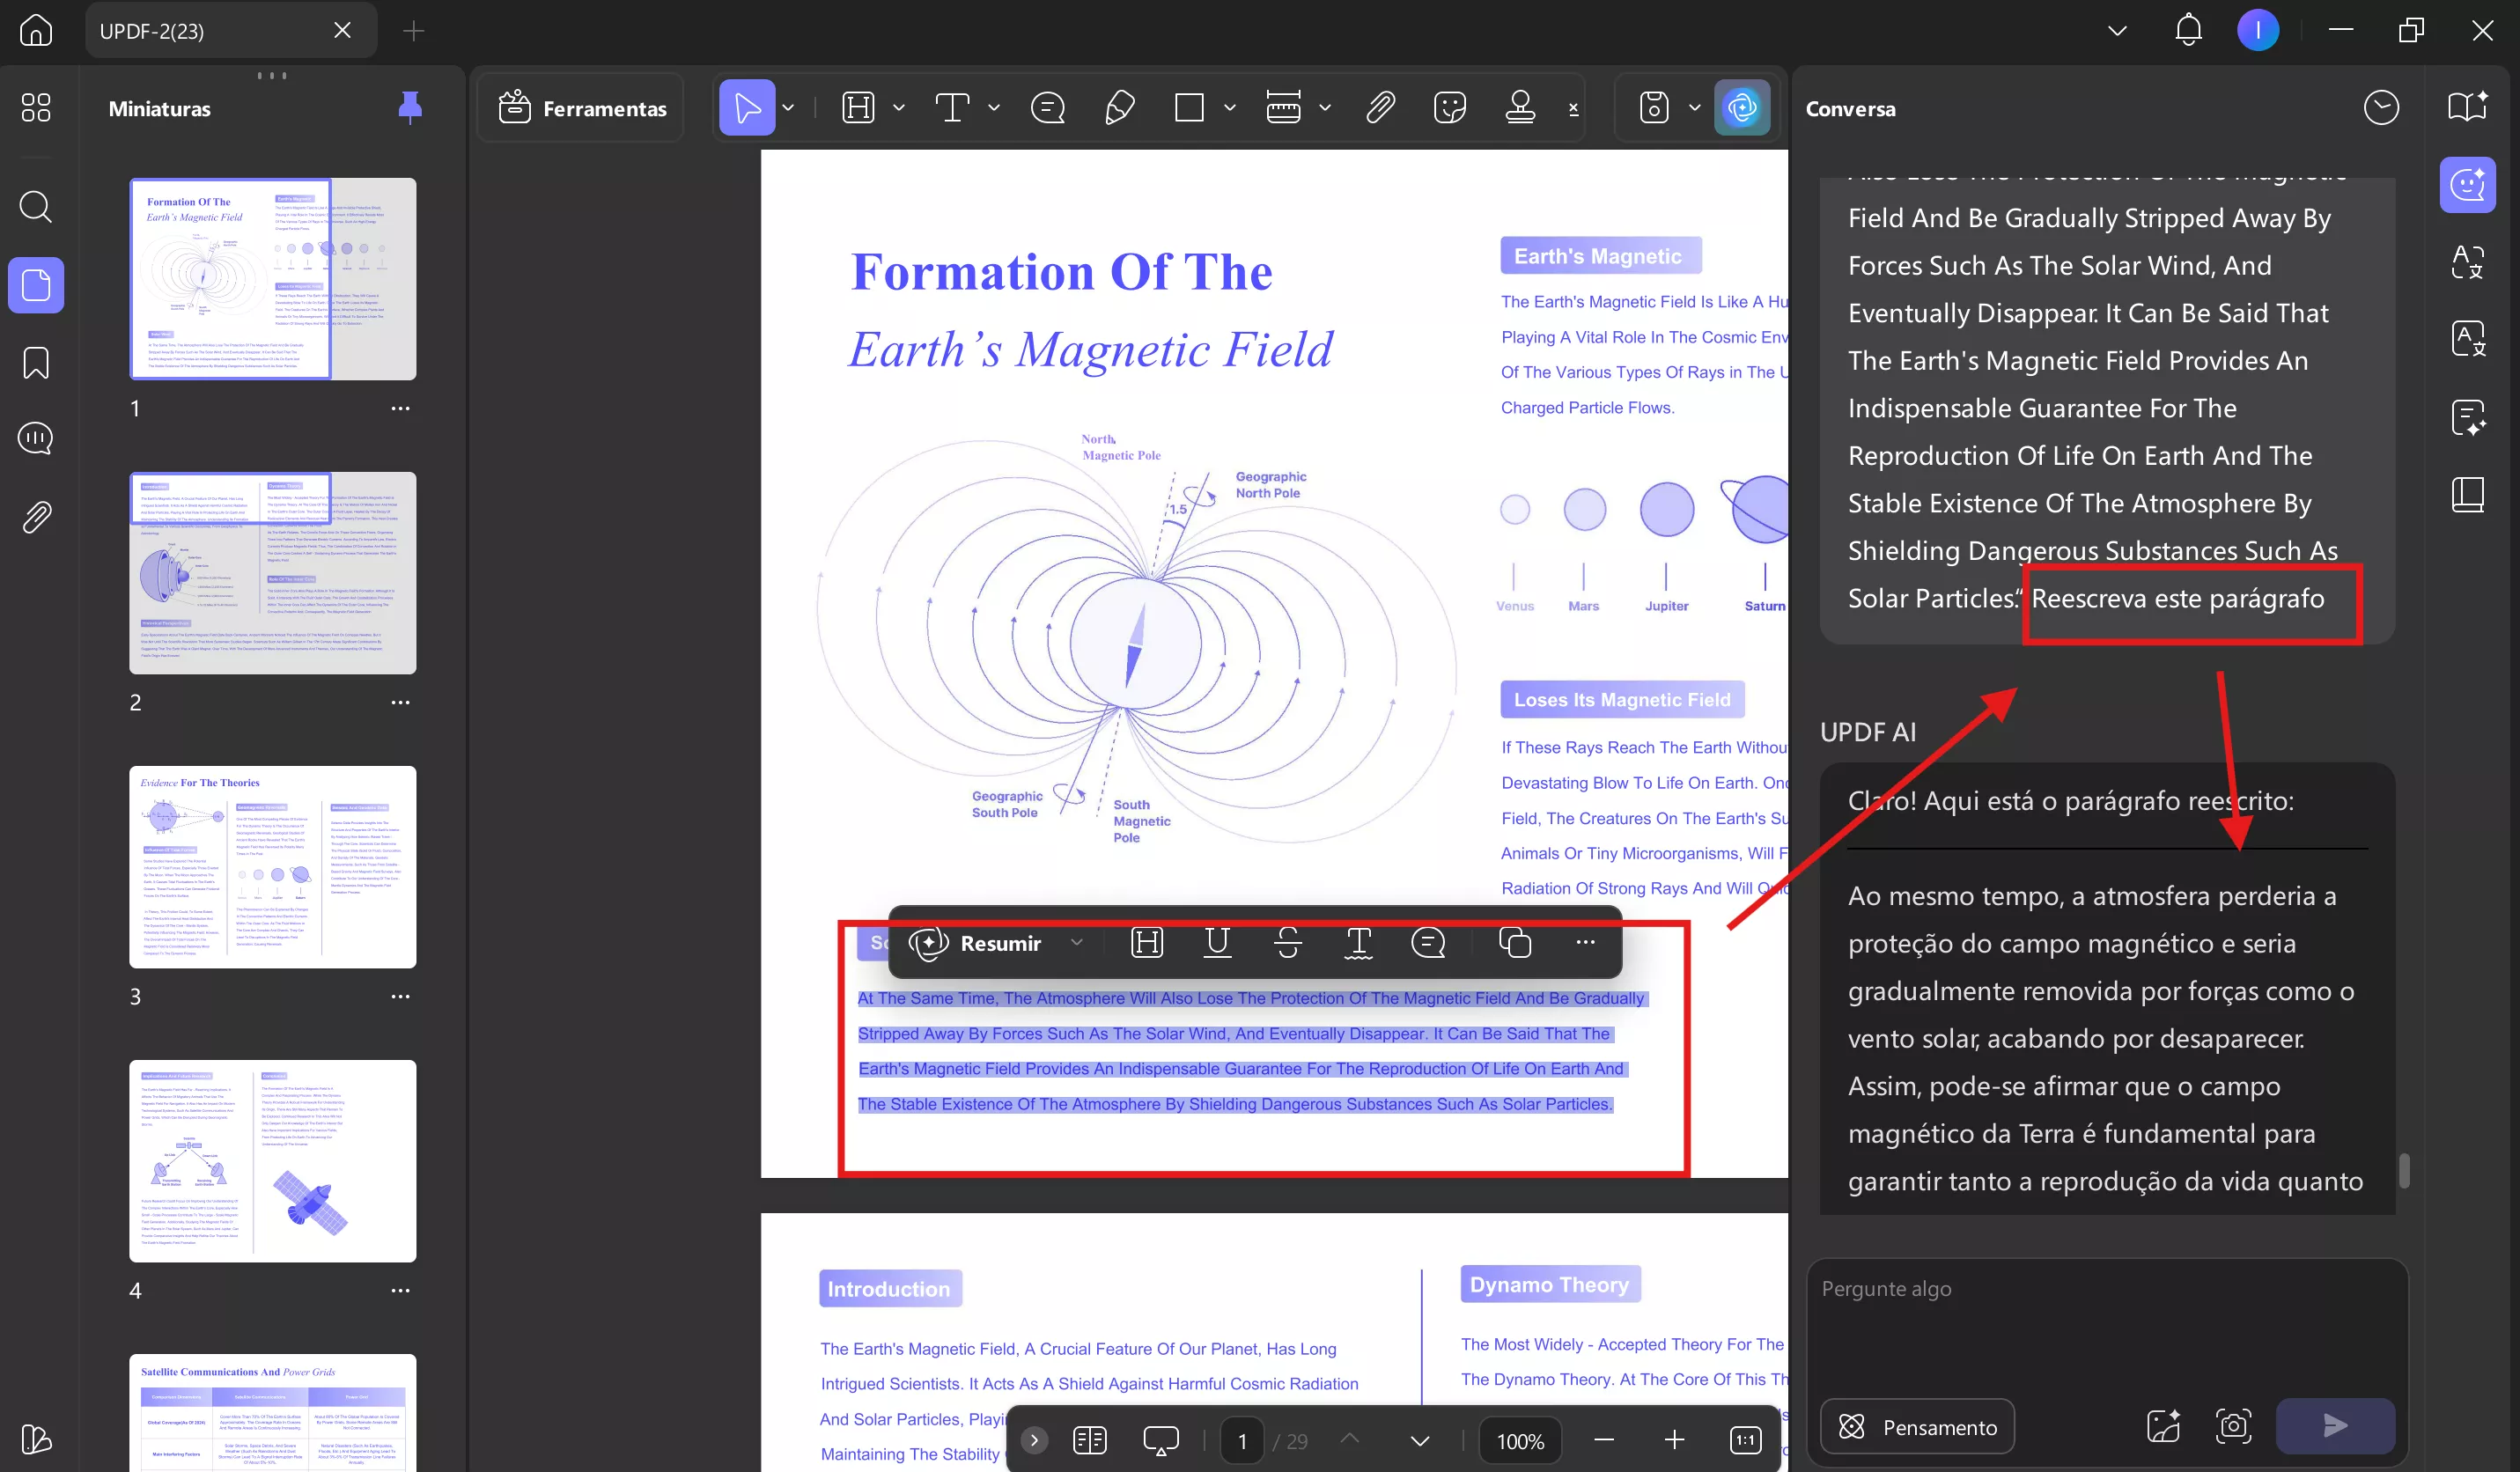Open options menu for page 4 thumbnail
2520x1472 pixels.
(401, 1290)
